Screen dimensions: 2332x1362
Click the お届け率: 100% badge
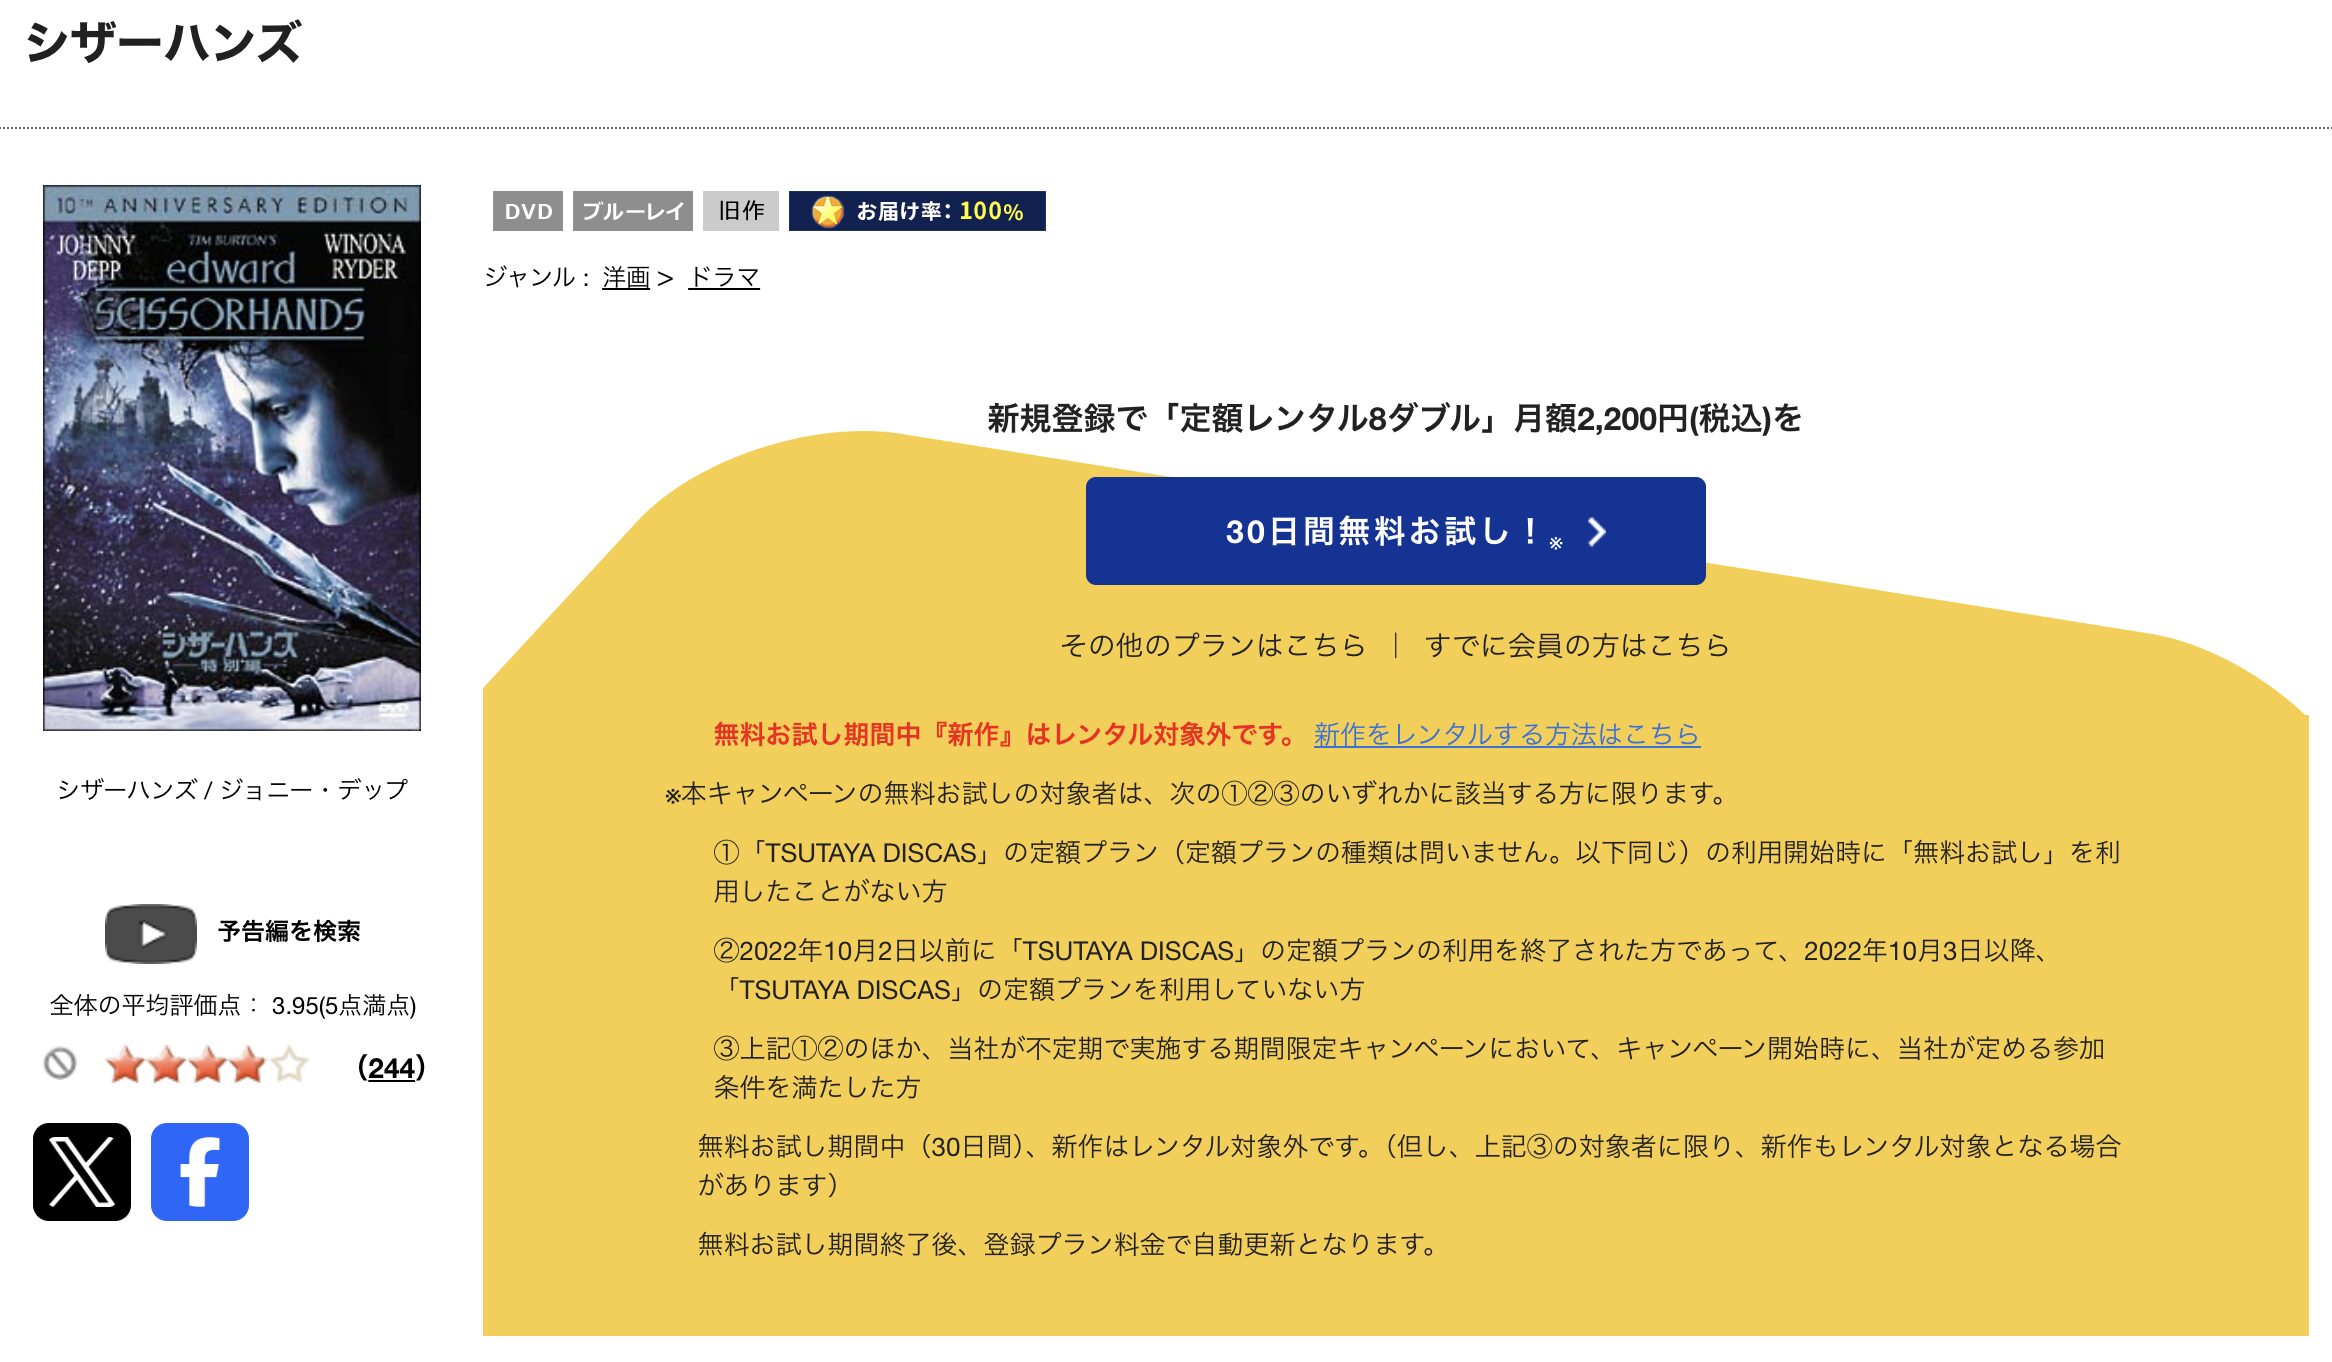(x=917, y=211)
